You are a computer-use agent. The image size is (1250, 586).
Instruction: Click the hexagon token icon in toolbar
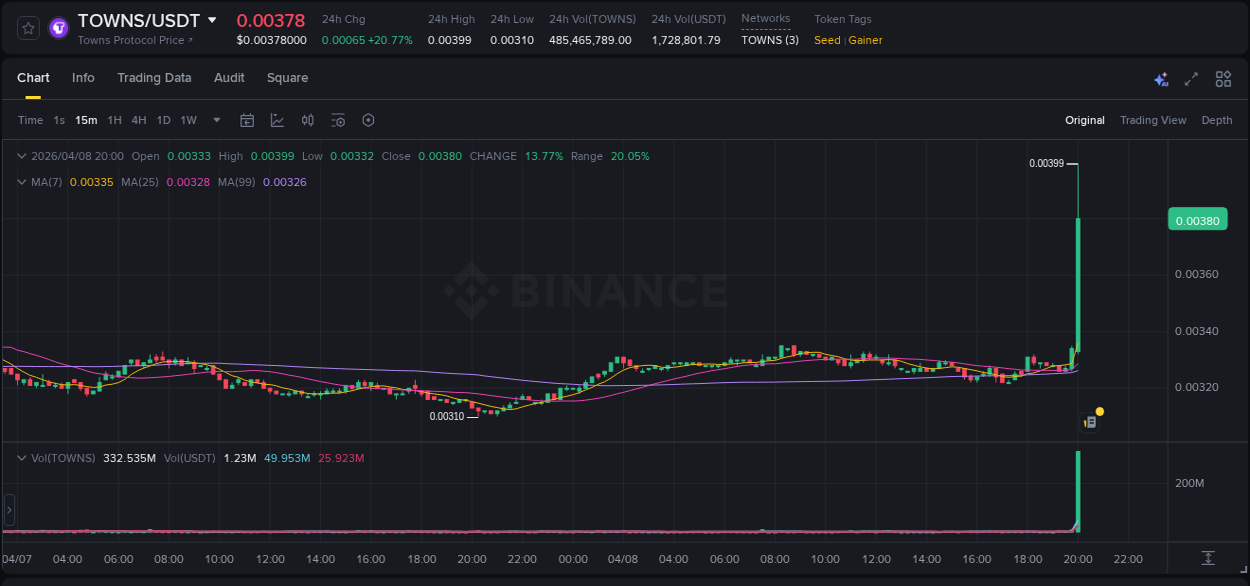368,120
